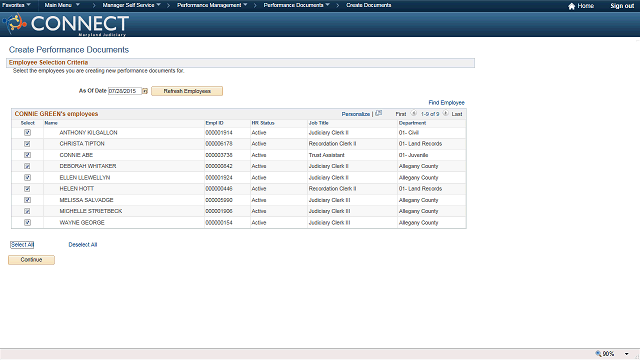Click Personalize link in employee grid
Viewport: 640px width, 360px height.
356,114
